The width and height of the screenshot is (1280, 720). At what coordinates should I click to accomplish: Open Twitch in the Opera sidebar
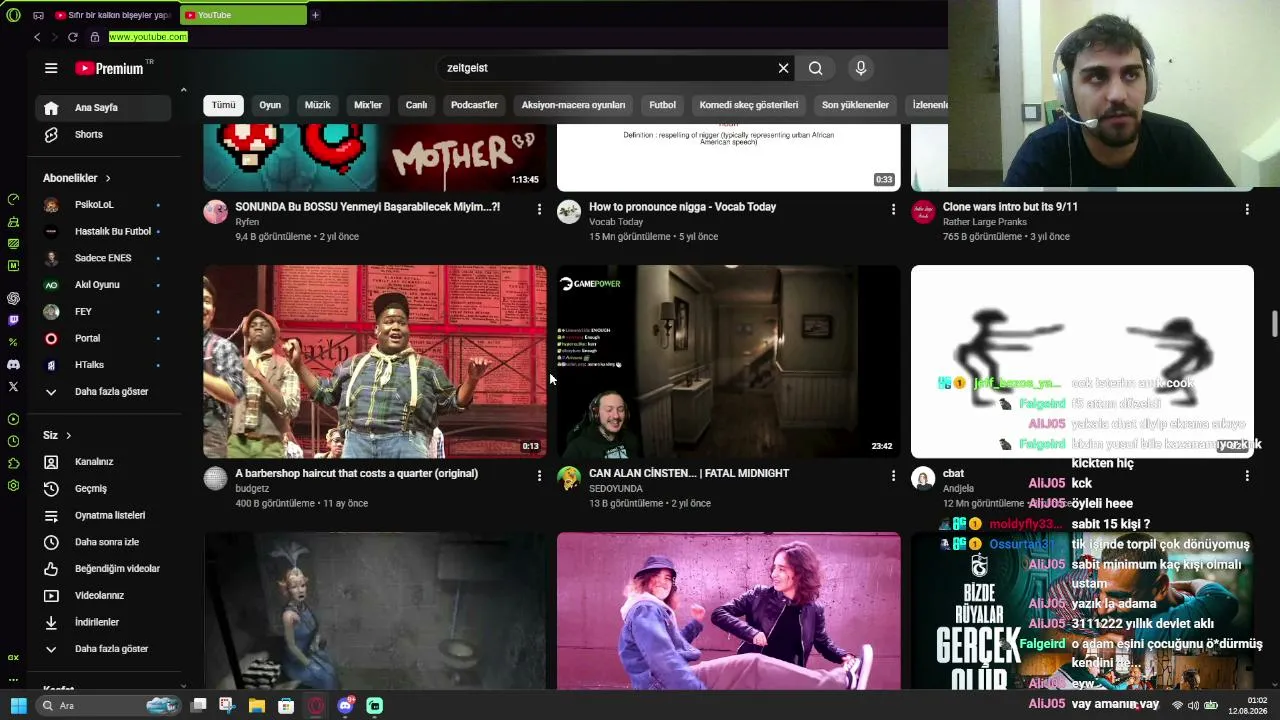click(x=13, y=321)
